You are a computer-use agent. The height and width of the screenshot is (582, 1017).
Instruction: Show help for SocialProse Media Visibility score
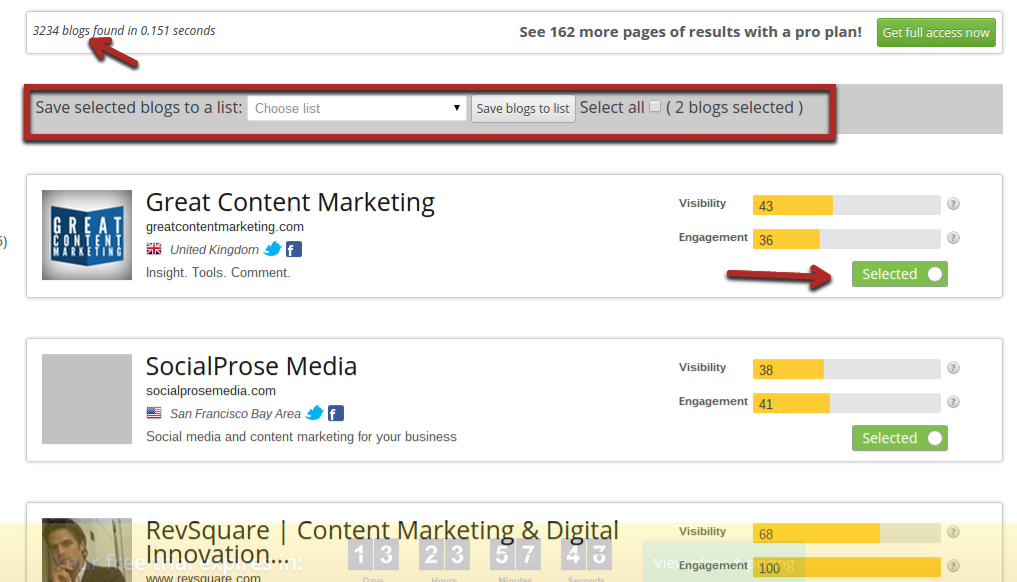click(x=953, y=368)
